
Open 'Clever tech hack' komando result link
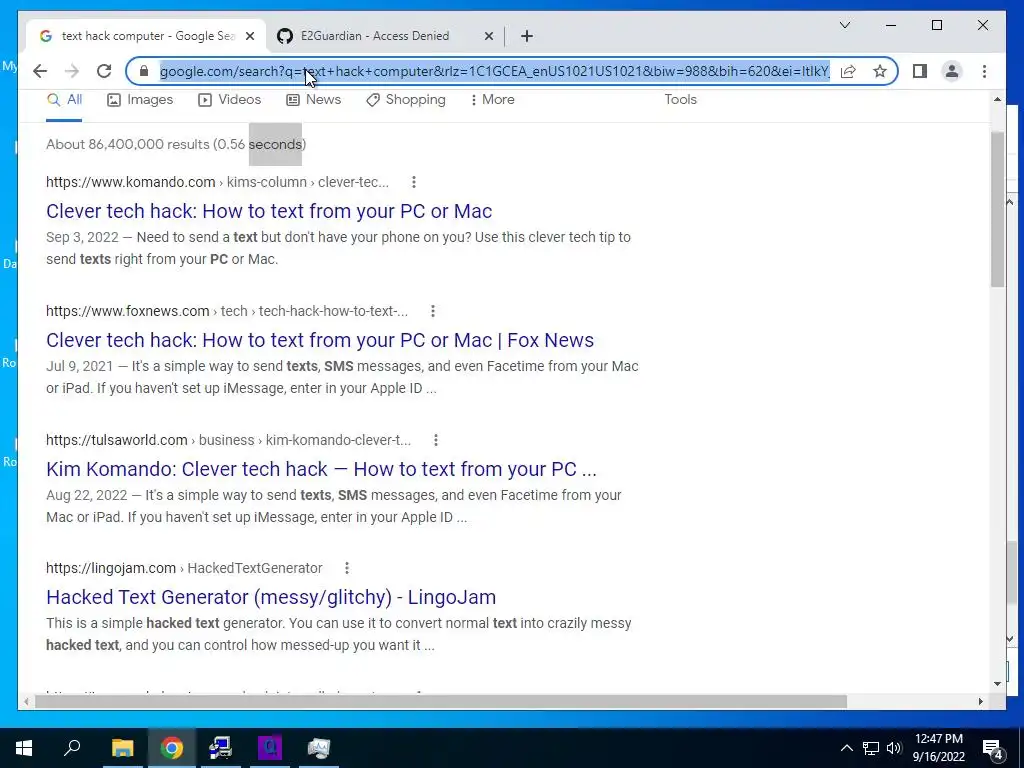[269, 211]
